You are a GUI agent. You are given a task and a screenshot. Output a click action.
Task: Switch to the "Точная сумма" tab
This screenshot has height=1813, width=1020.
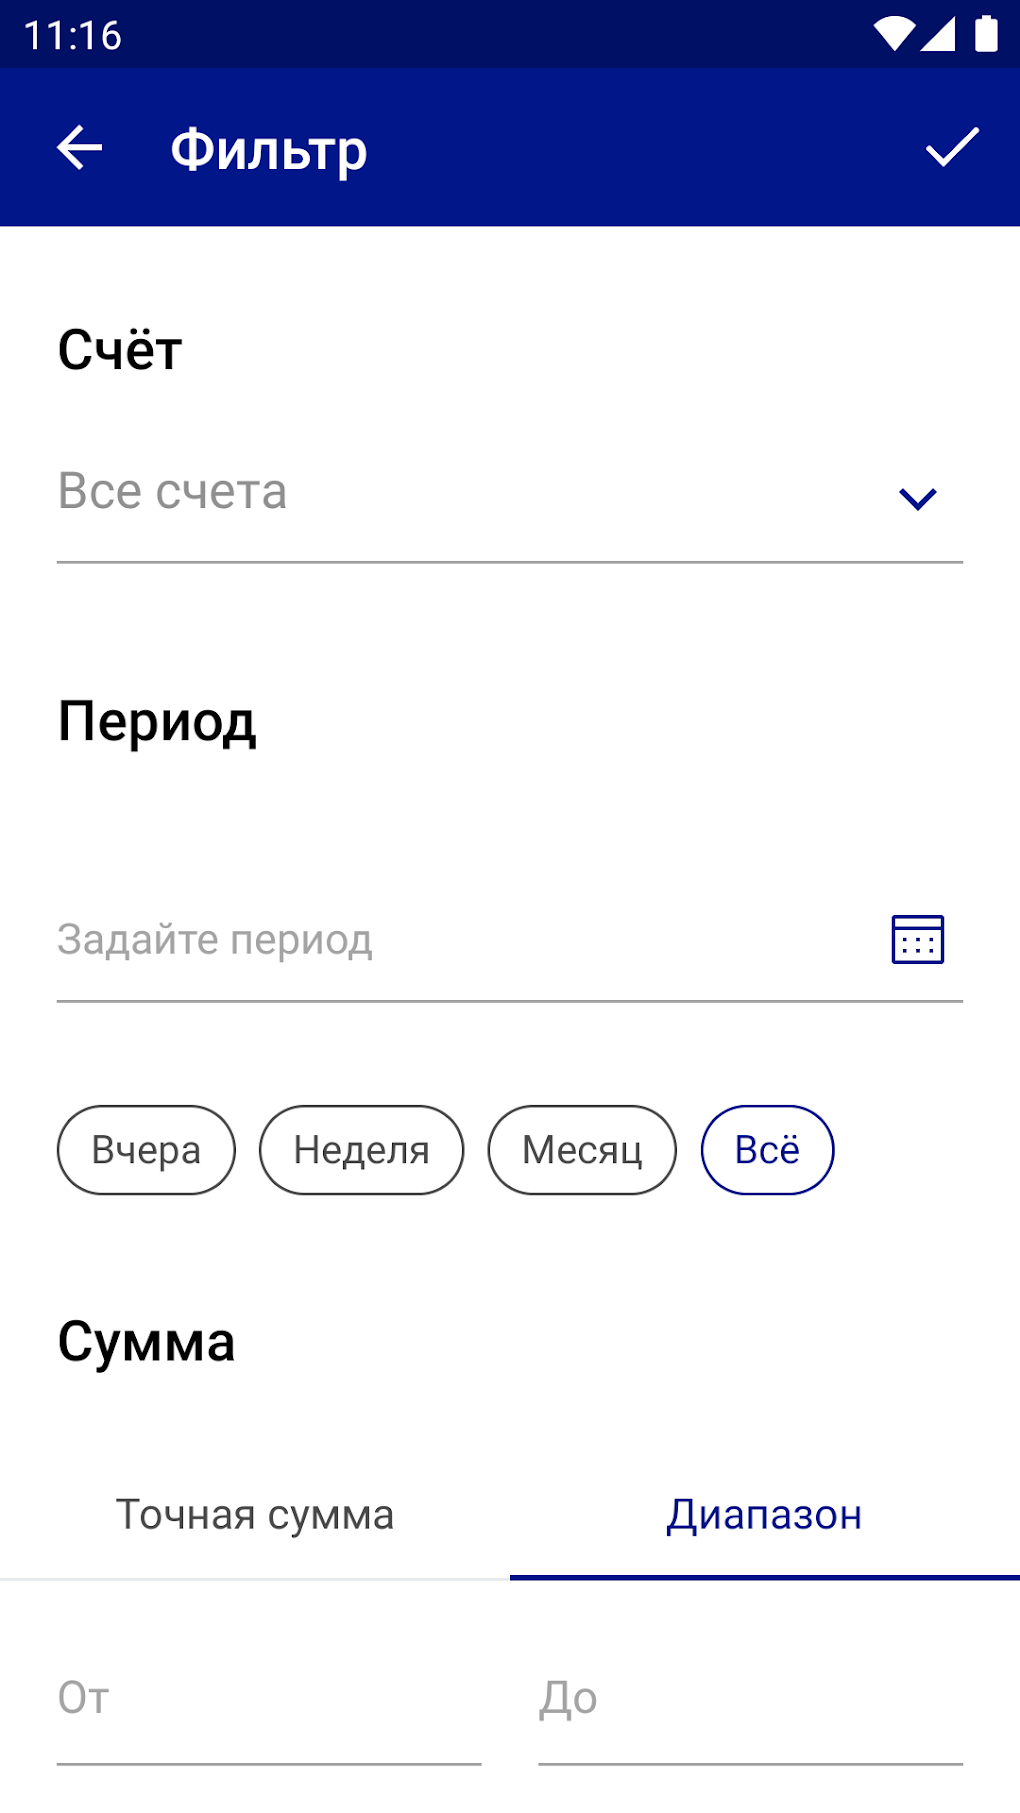pos(255,1515)
